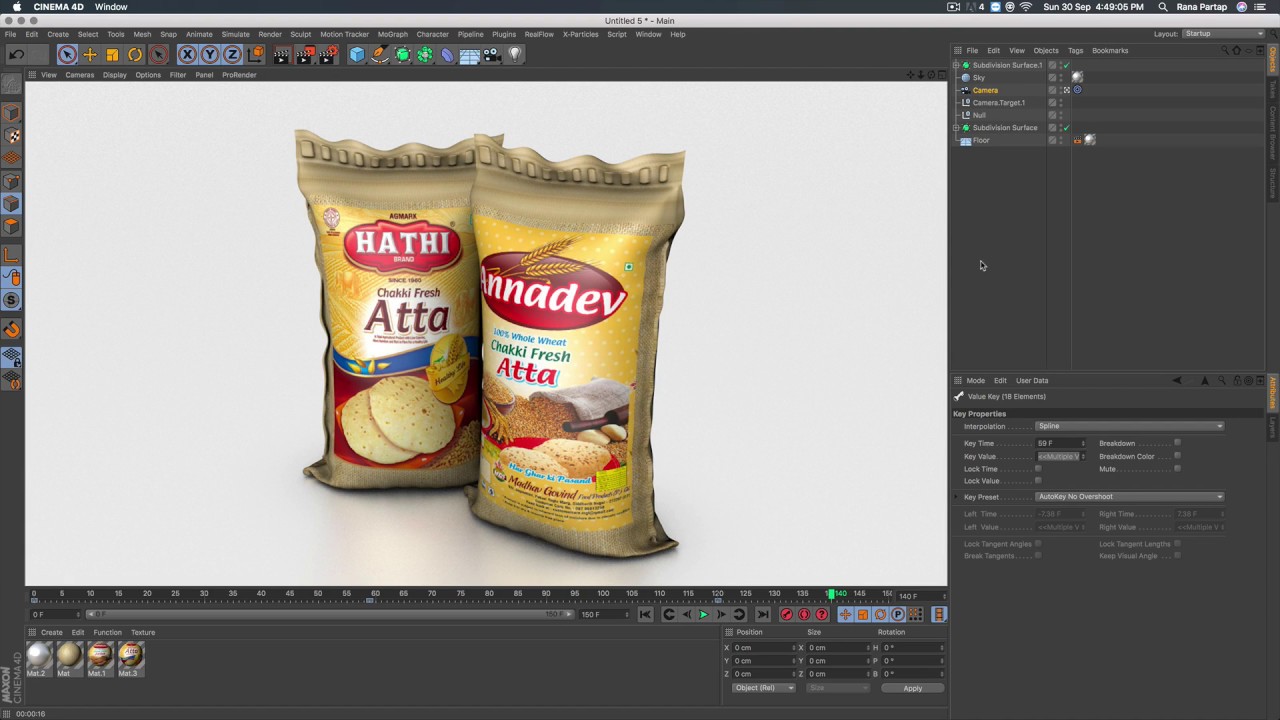Open the green array modeling objects icon
The width and height of the screenshot is (1280, 720).
pyautogui.click(x=425, y=55)
